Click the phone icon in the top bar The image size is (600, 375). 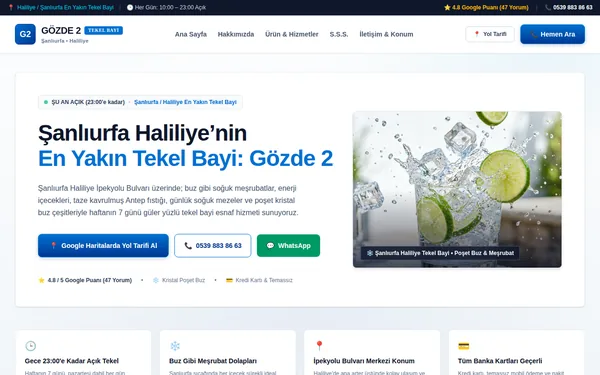coord(548,7)
